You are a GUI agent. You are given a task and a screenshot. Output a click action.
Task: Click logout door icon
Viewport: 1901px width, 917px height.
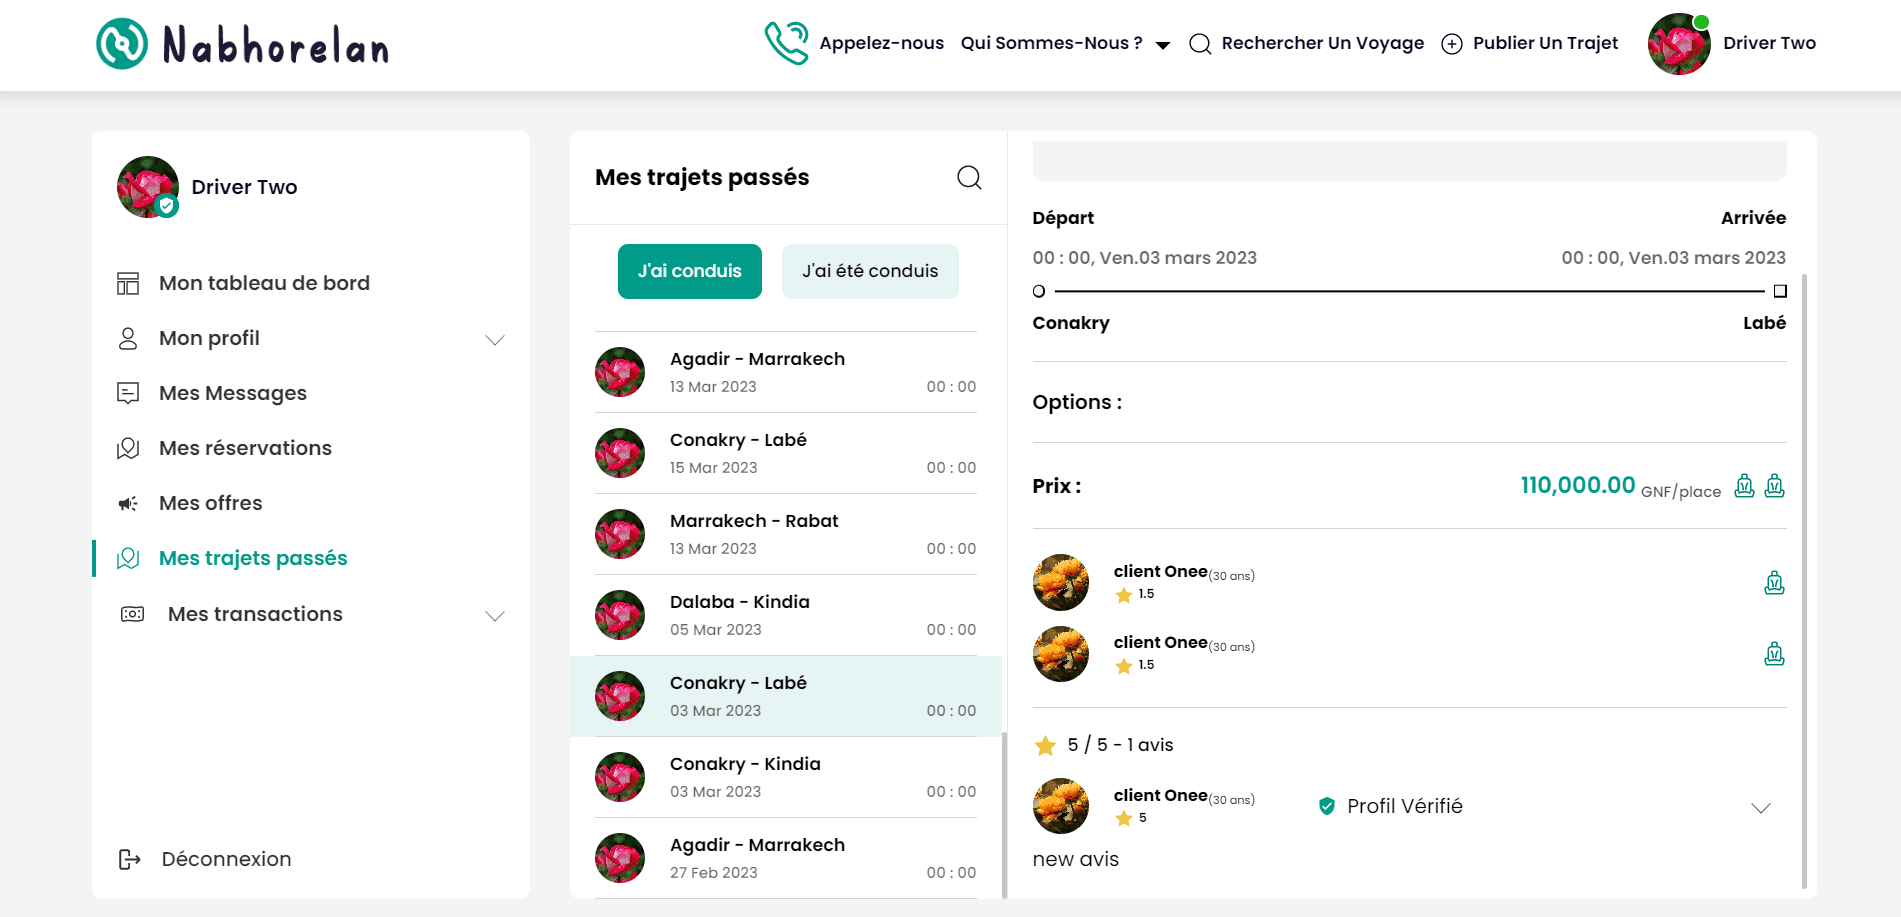pyautogui.click(x=130, y=859)
